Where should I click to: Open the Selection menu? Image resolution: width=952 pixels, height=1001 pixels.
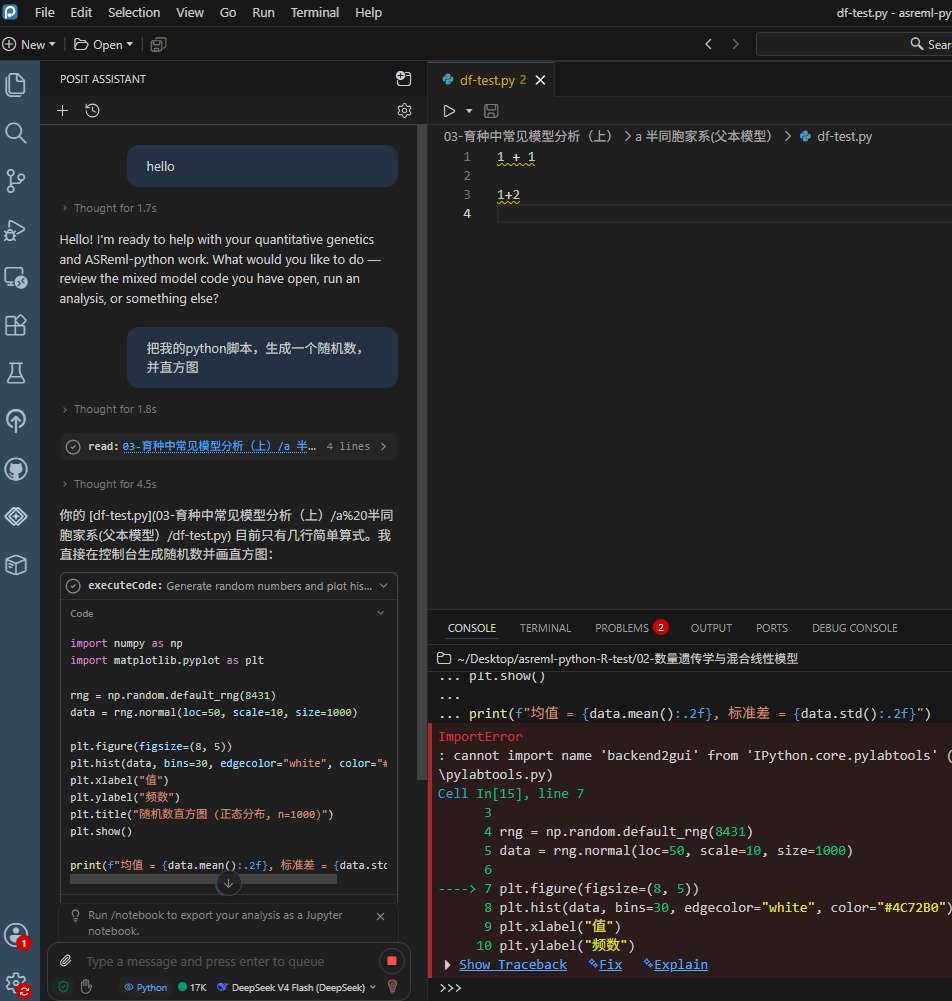(x=134, y=12)
